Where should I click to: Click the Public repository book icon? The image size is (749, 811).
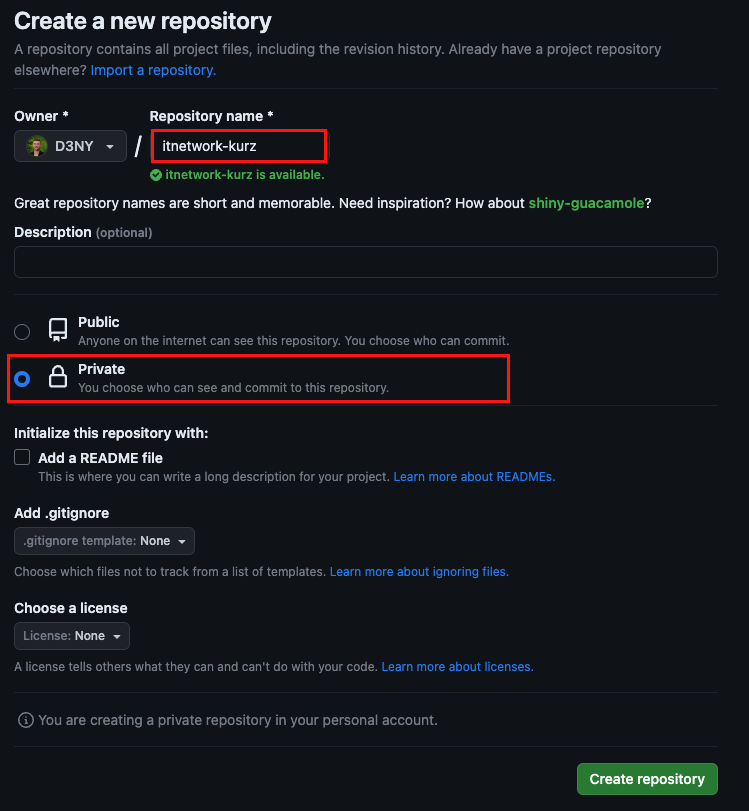pos(58,331)
